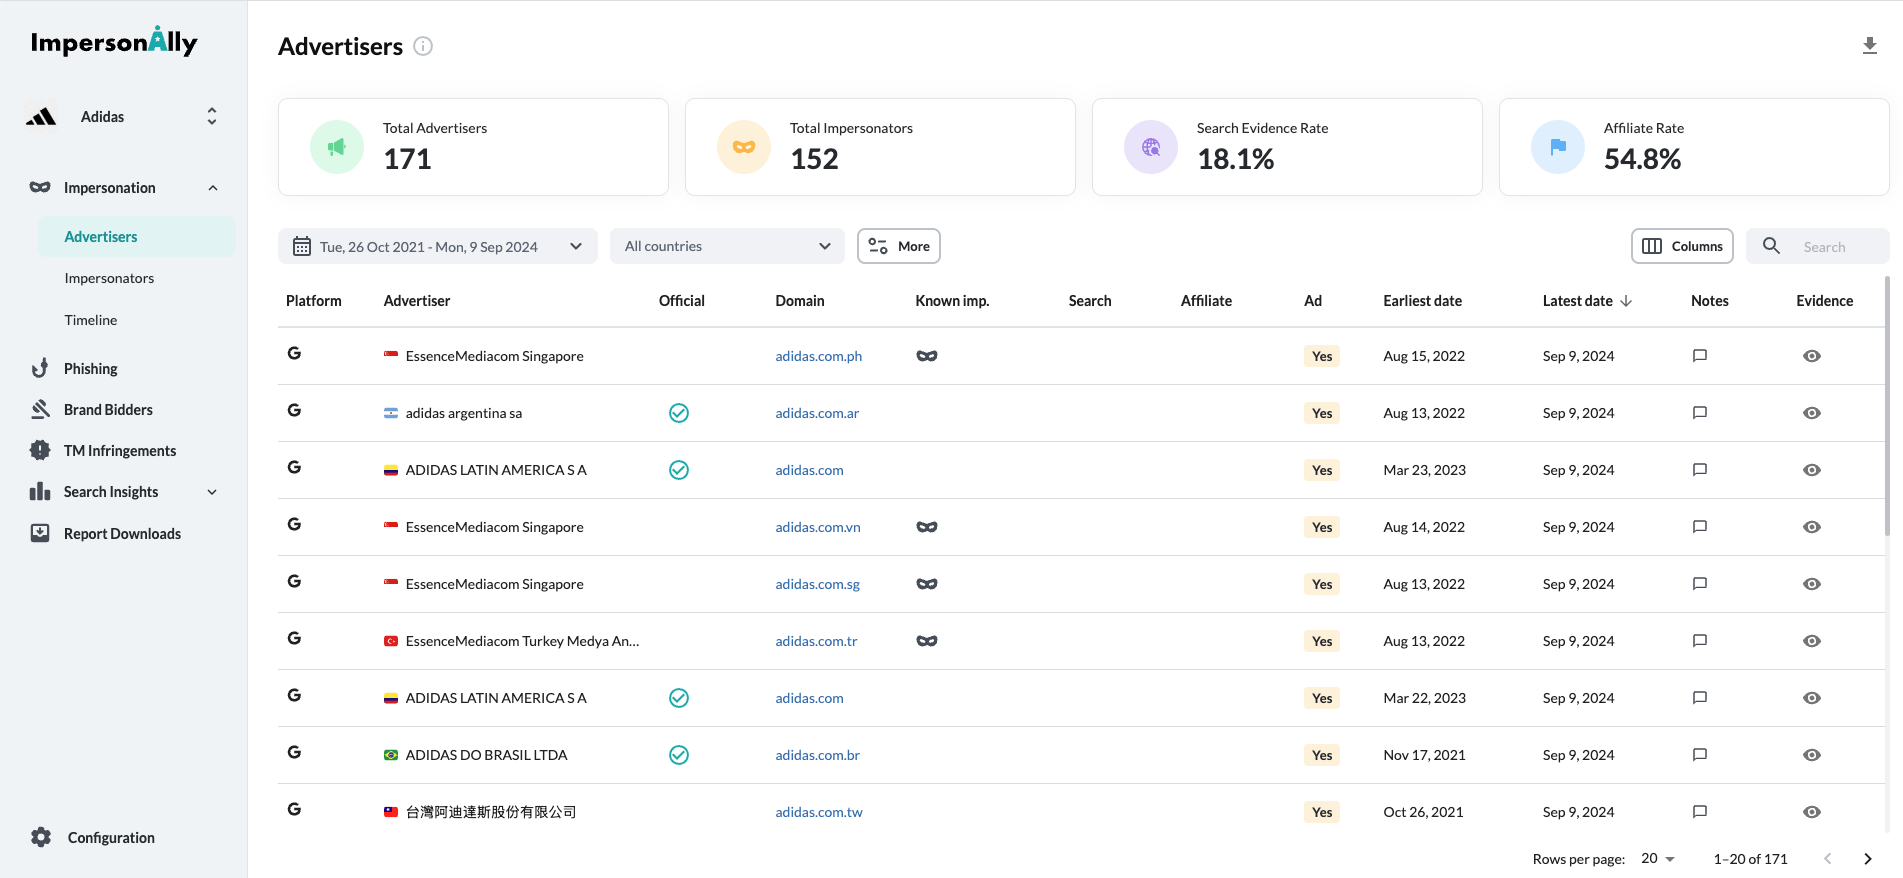Screen dimensions: 1903x878
Task: Click the search magnifier icon
Action: coord(1771,246)
